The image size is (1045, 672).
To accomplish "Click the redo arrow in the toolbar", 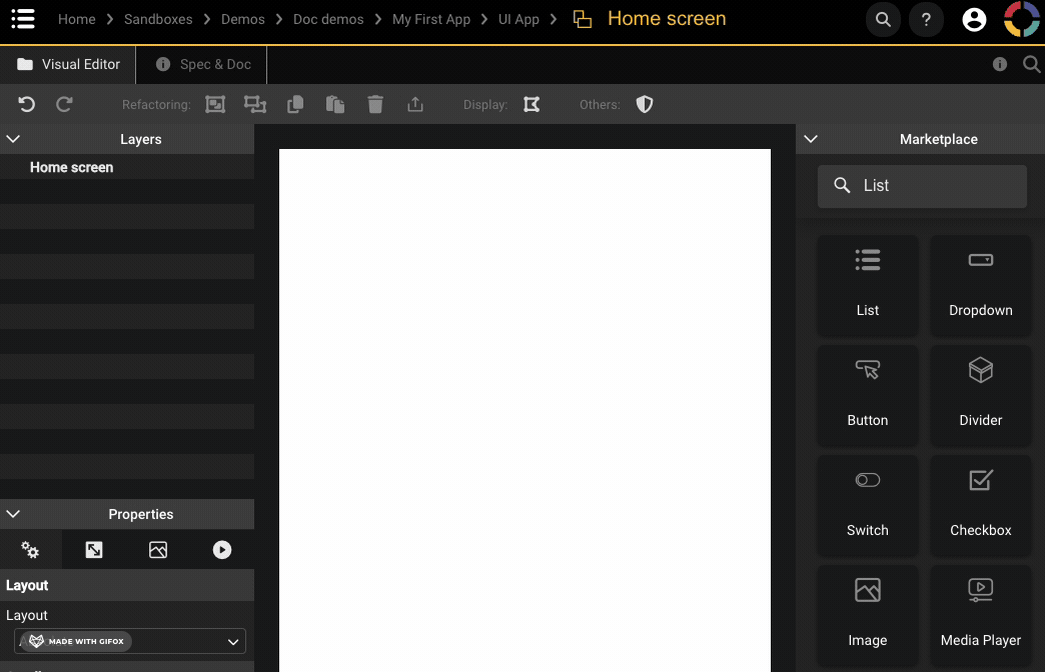I will pos(64,104).
